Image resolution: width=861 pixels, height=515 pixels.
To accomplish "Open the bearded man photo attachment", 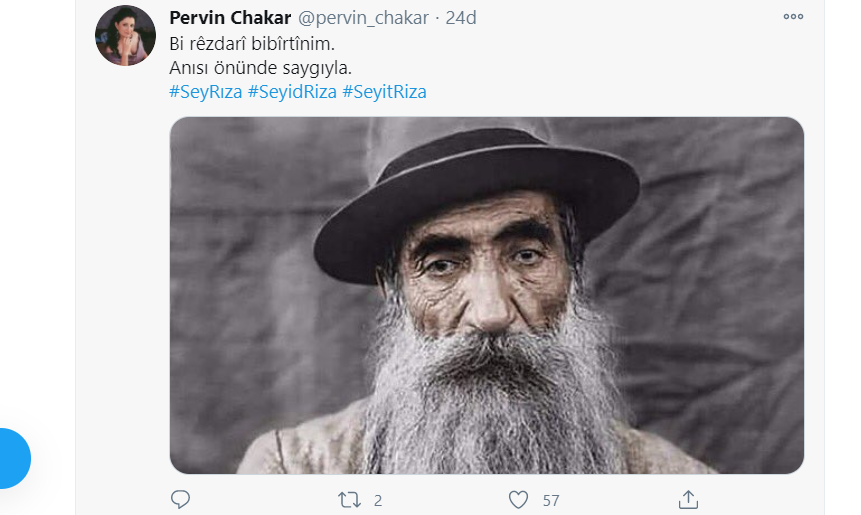I will [487, 295].
